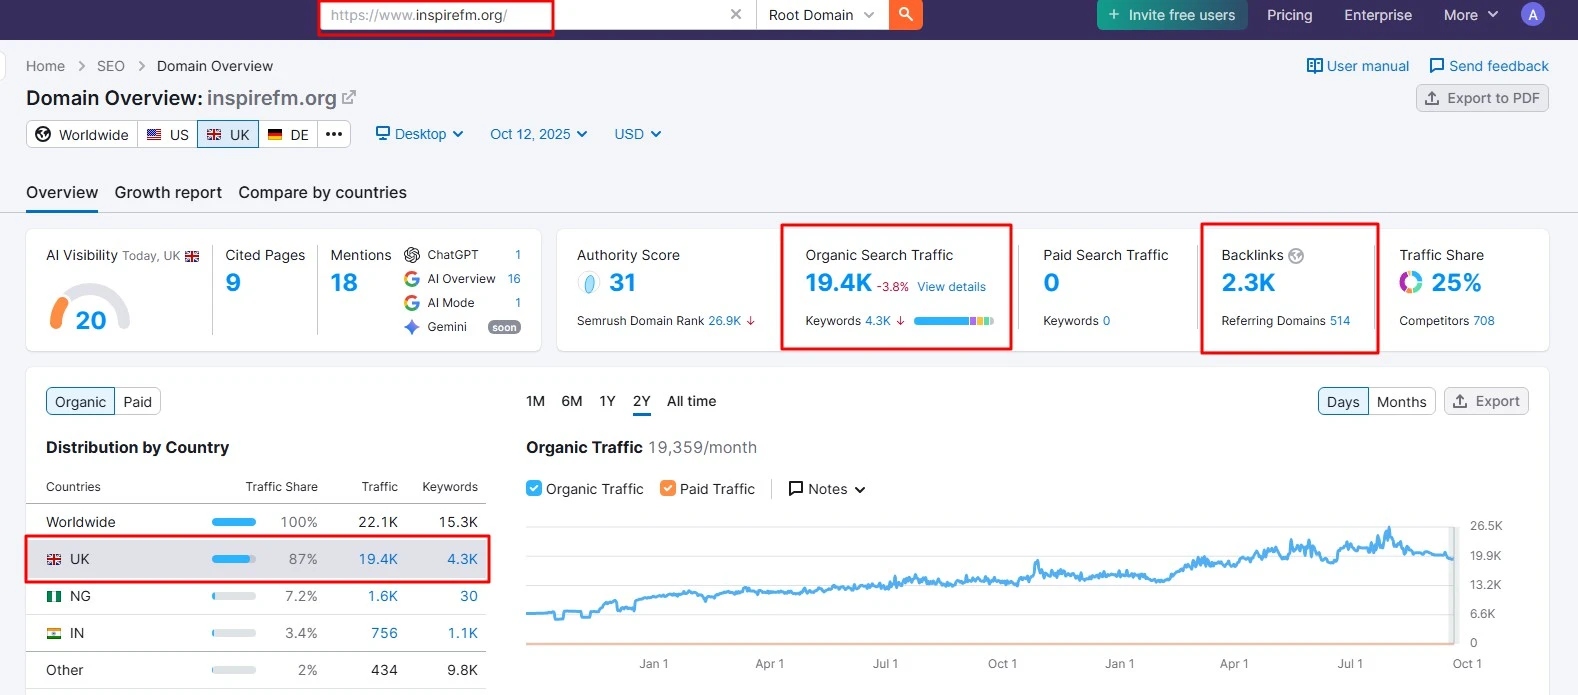This screenshot has height=695, width=1578.
Task: Go to SEO breadcrumb
Action: [x=111, y=66]
